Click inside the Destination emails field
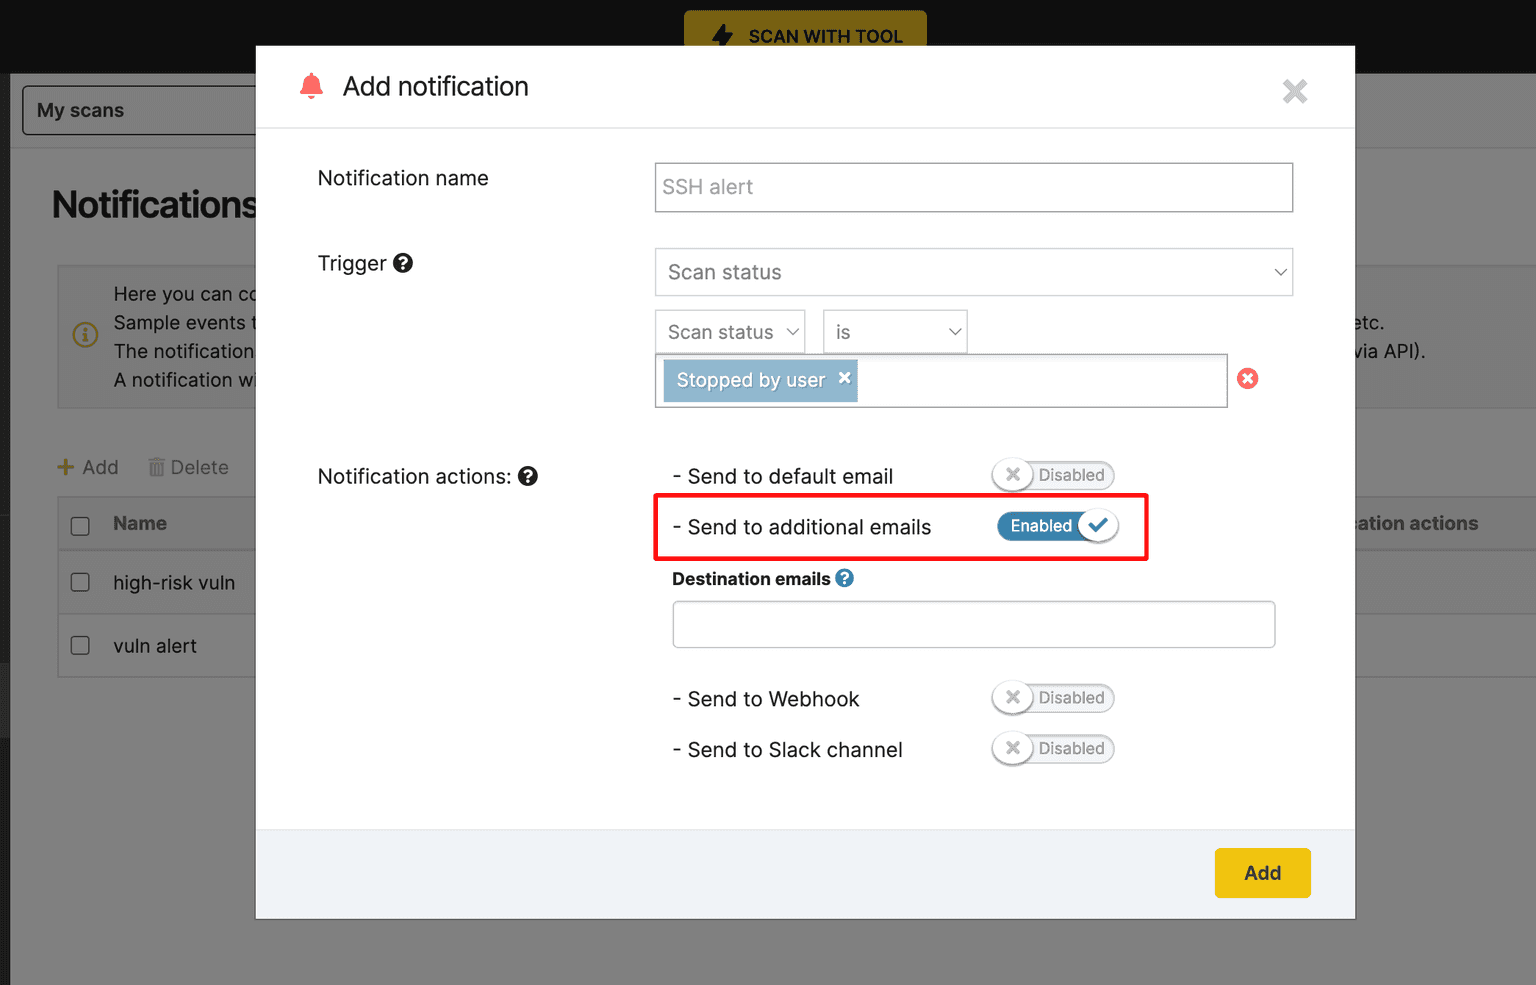 (x=973, y=624)
